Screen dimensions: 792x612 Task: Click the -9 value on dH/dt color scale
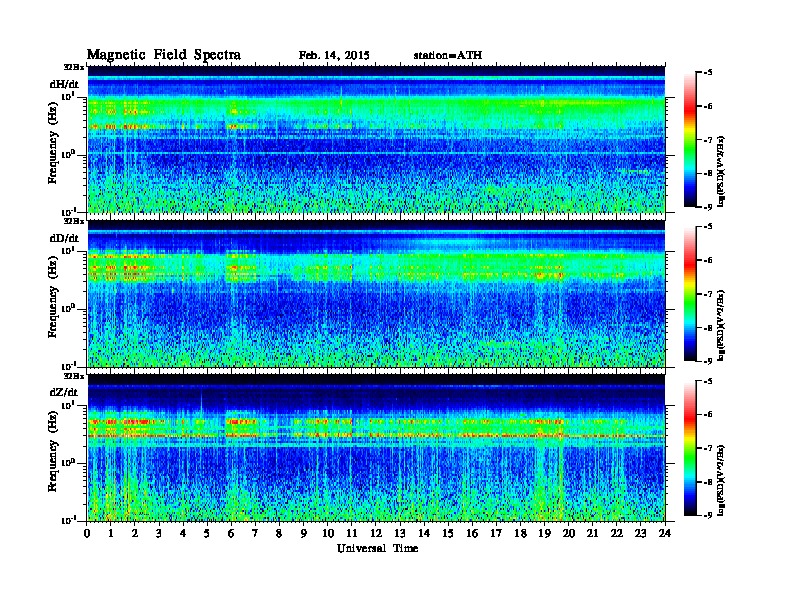pos(708,207)
